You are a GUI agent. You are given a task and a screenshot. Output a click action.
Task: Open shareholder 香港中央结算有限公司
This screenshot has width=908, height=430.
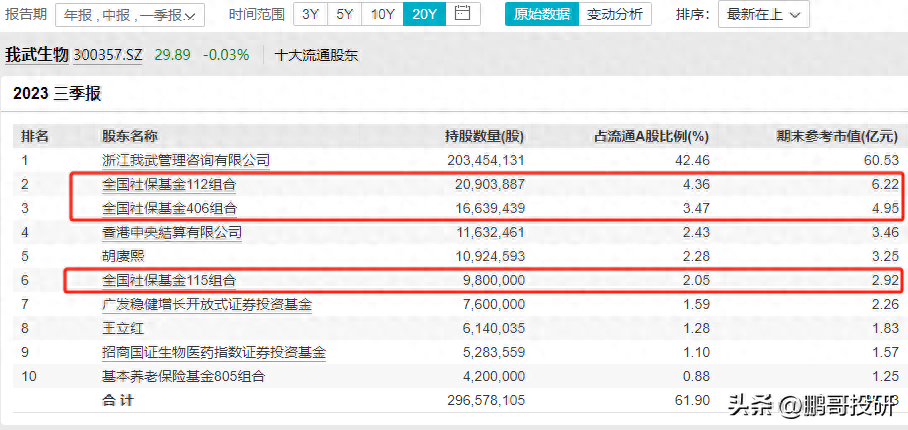click(x=171, y=233)
